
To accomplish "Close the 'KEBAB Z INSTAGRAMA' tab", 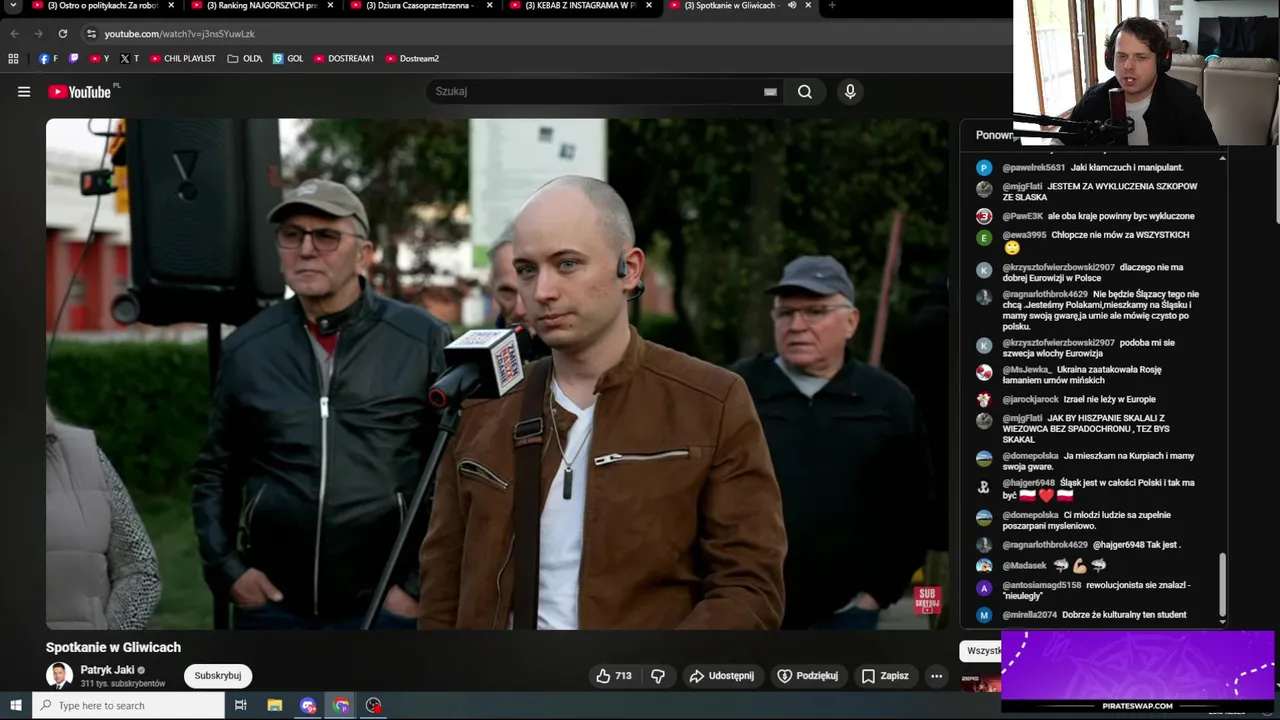I will point(649,6).
